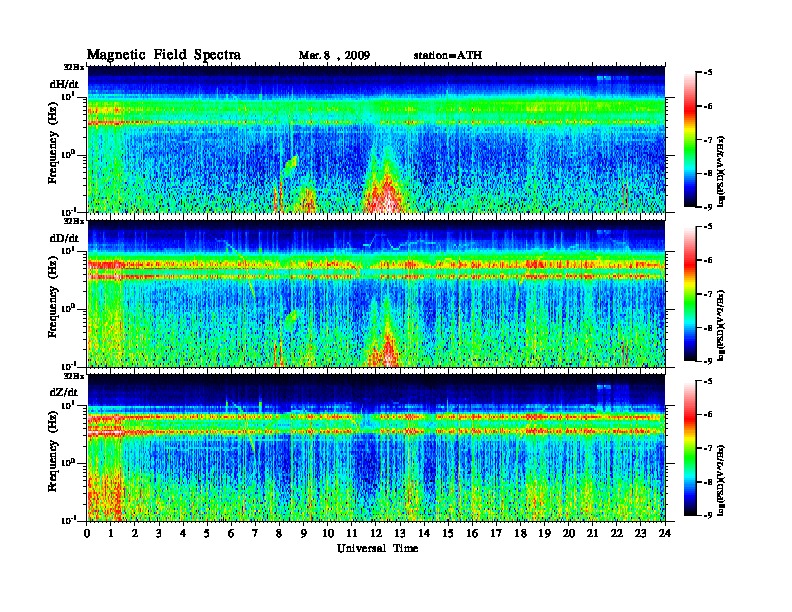Click the color bar beside the dZ/dt panel
Viewport: 792px width, 612px height.
tap(690, 448)
